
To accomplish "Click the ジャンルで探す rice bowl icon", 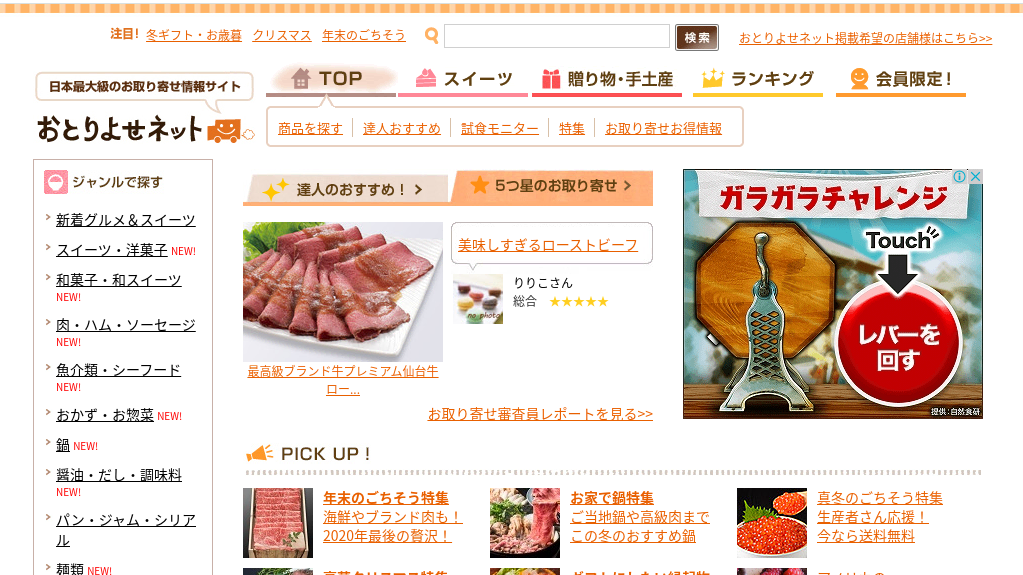I will pos(55,182).
